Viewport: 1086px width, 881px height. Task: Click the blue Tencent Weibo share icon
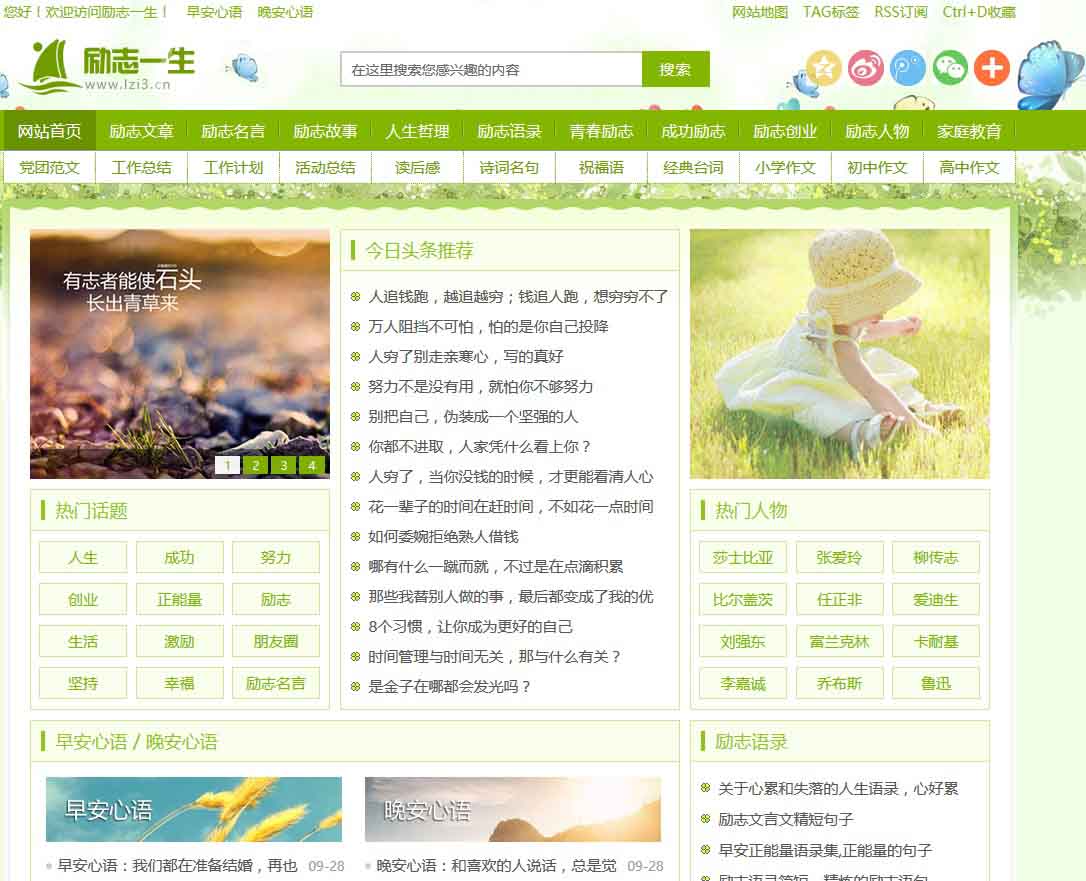pyautogui.click(x=908, y=68)
